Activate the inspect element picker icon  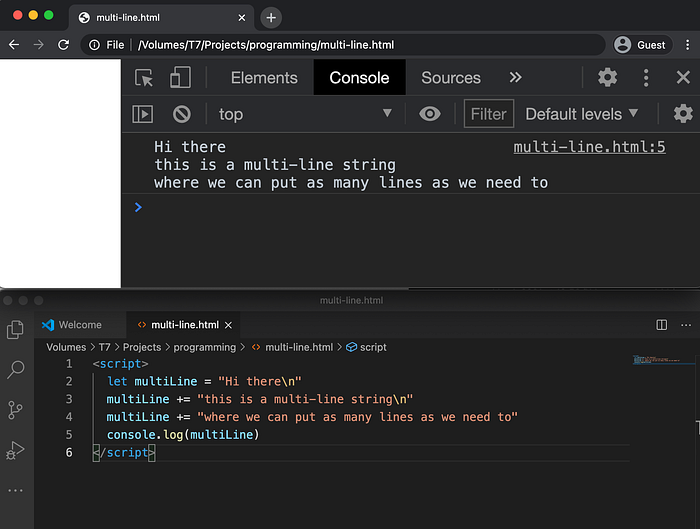pos(144,78)
